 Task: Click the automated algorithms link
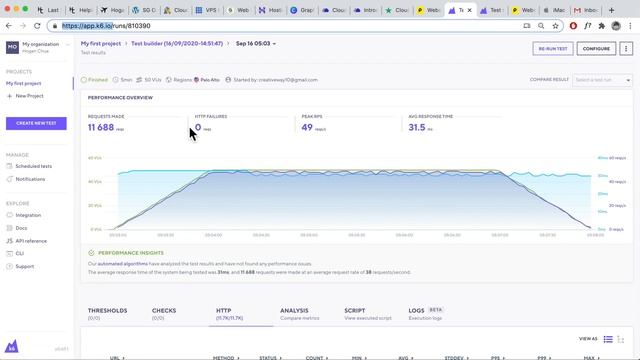click(122, 264)
